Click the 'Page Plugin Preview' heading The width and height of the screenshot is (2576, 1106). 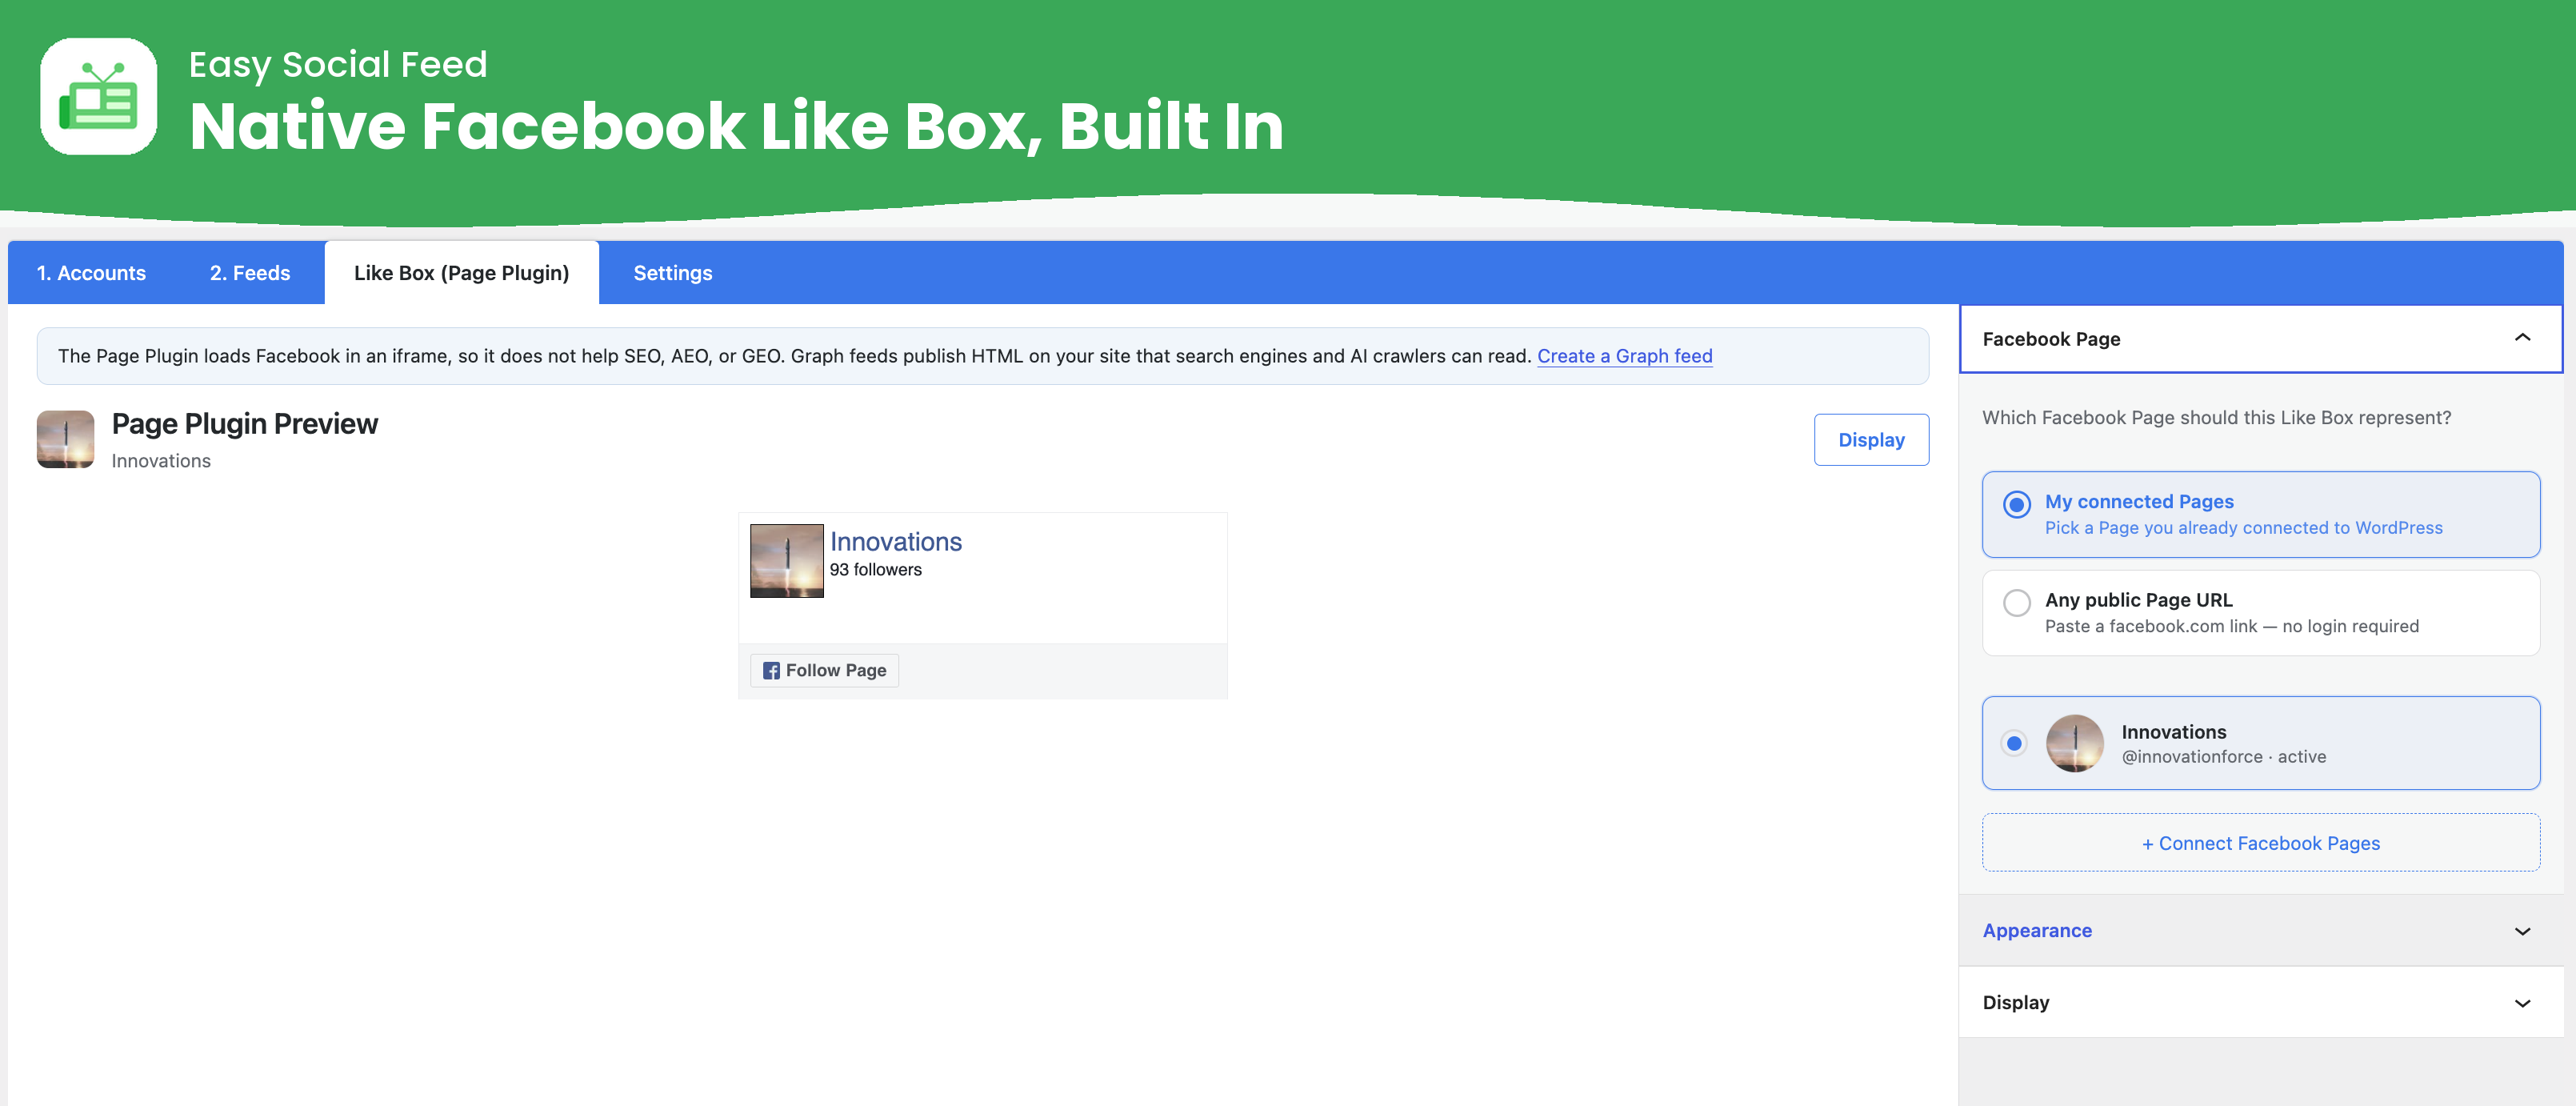click(245, 424)
